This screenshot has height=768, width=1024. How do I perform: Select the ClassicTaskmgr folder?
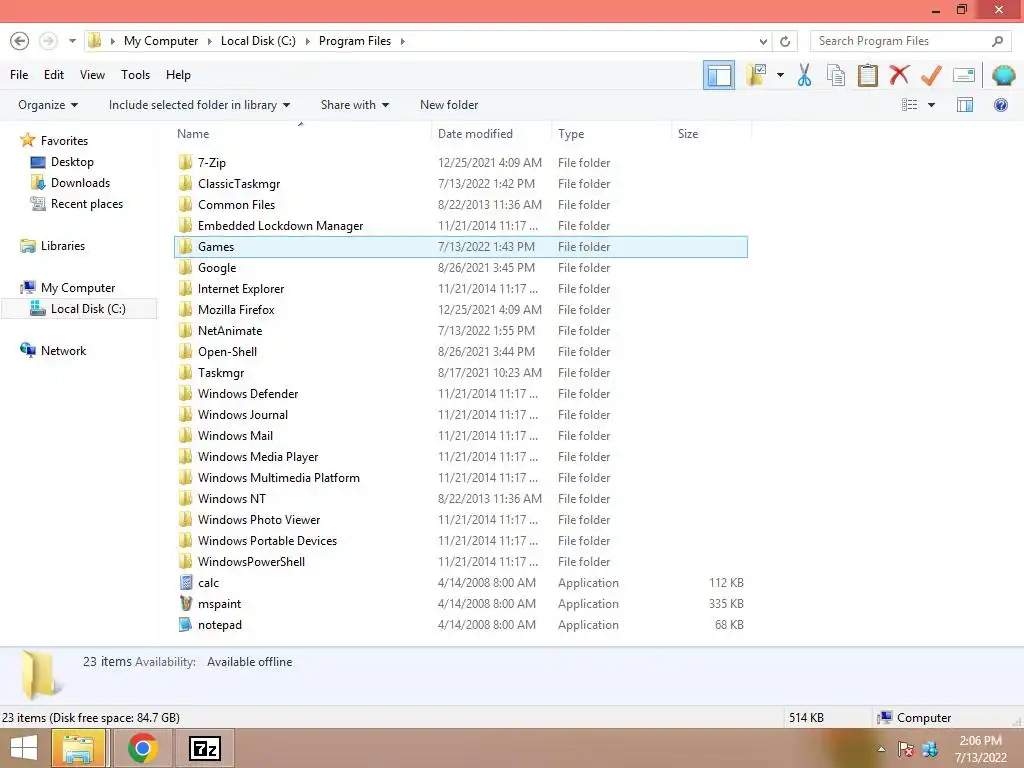pyautogui.click(x=461, y=184)
